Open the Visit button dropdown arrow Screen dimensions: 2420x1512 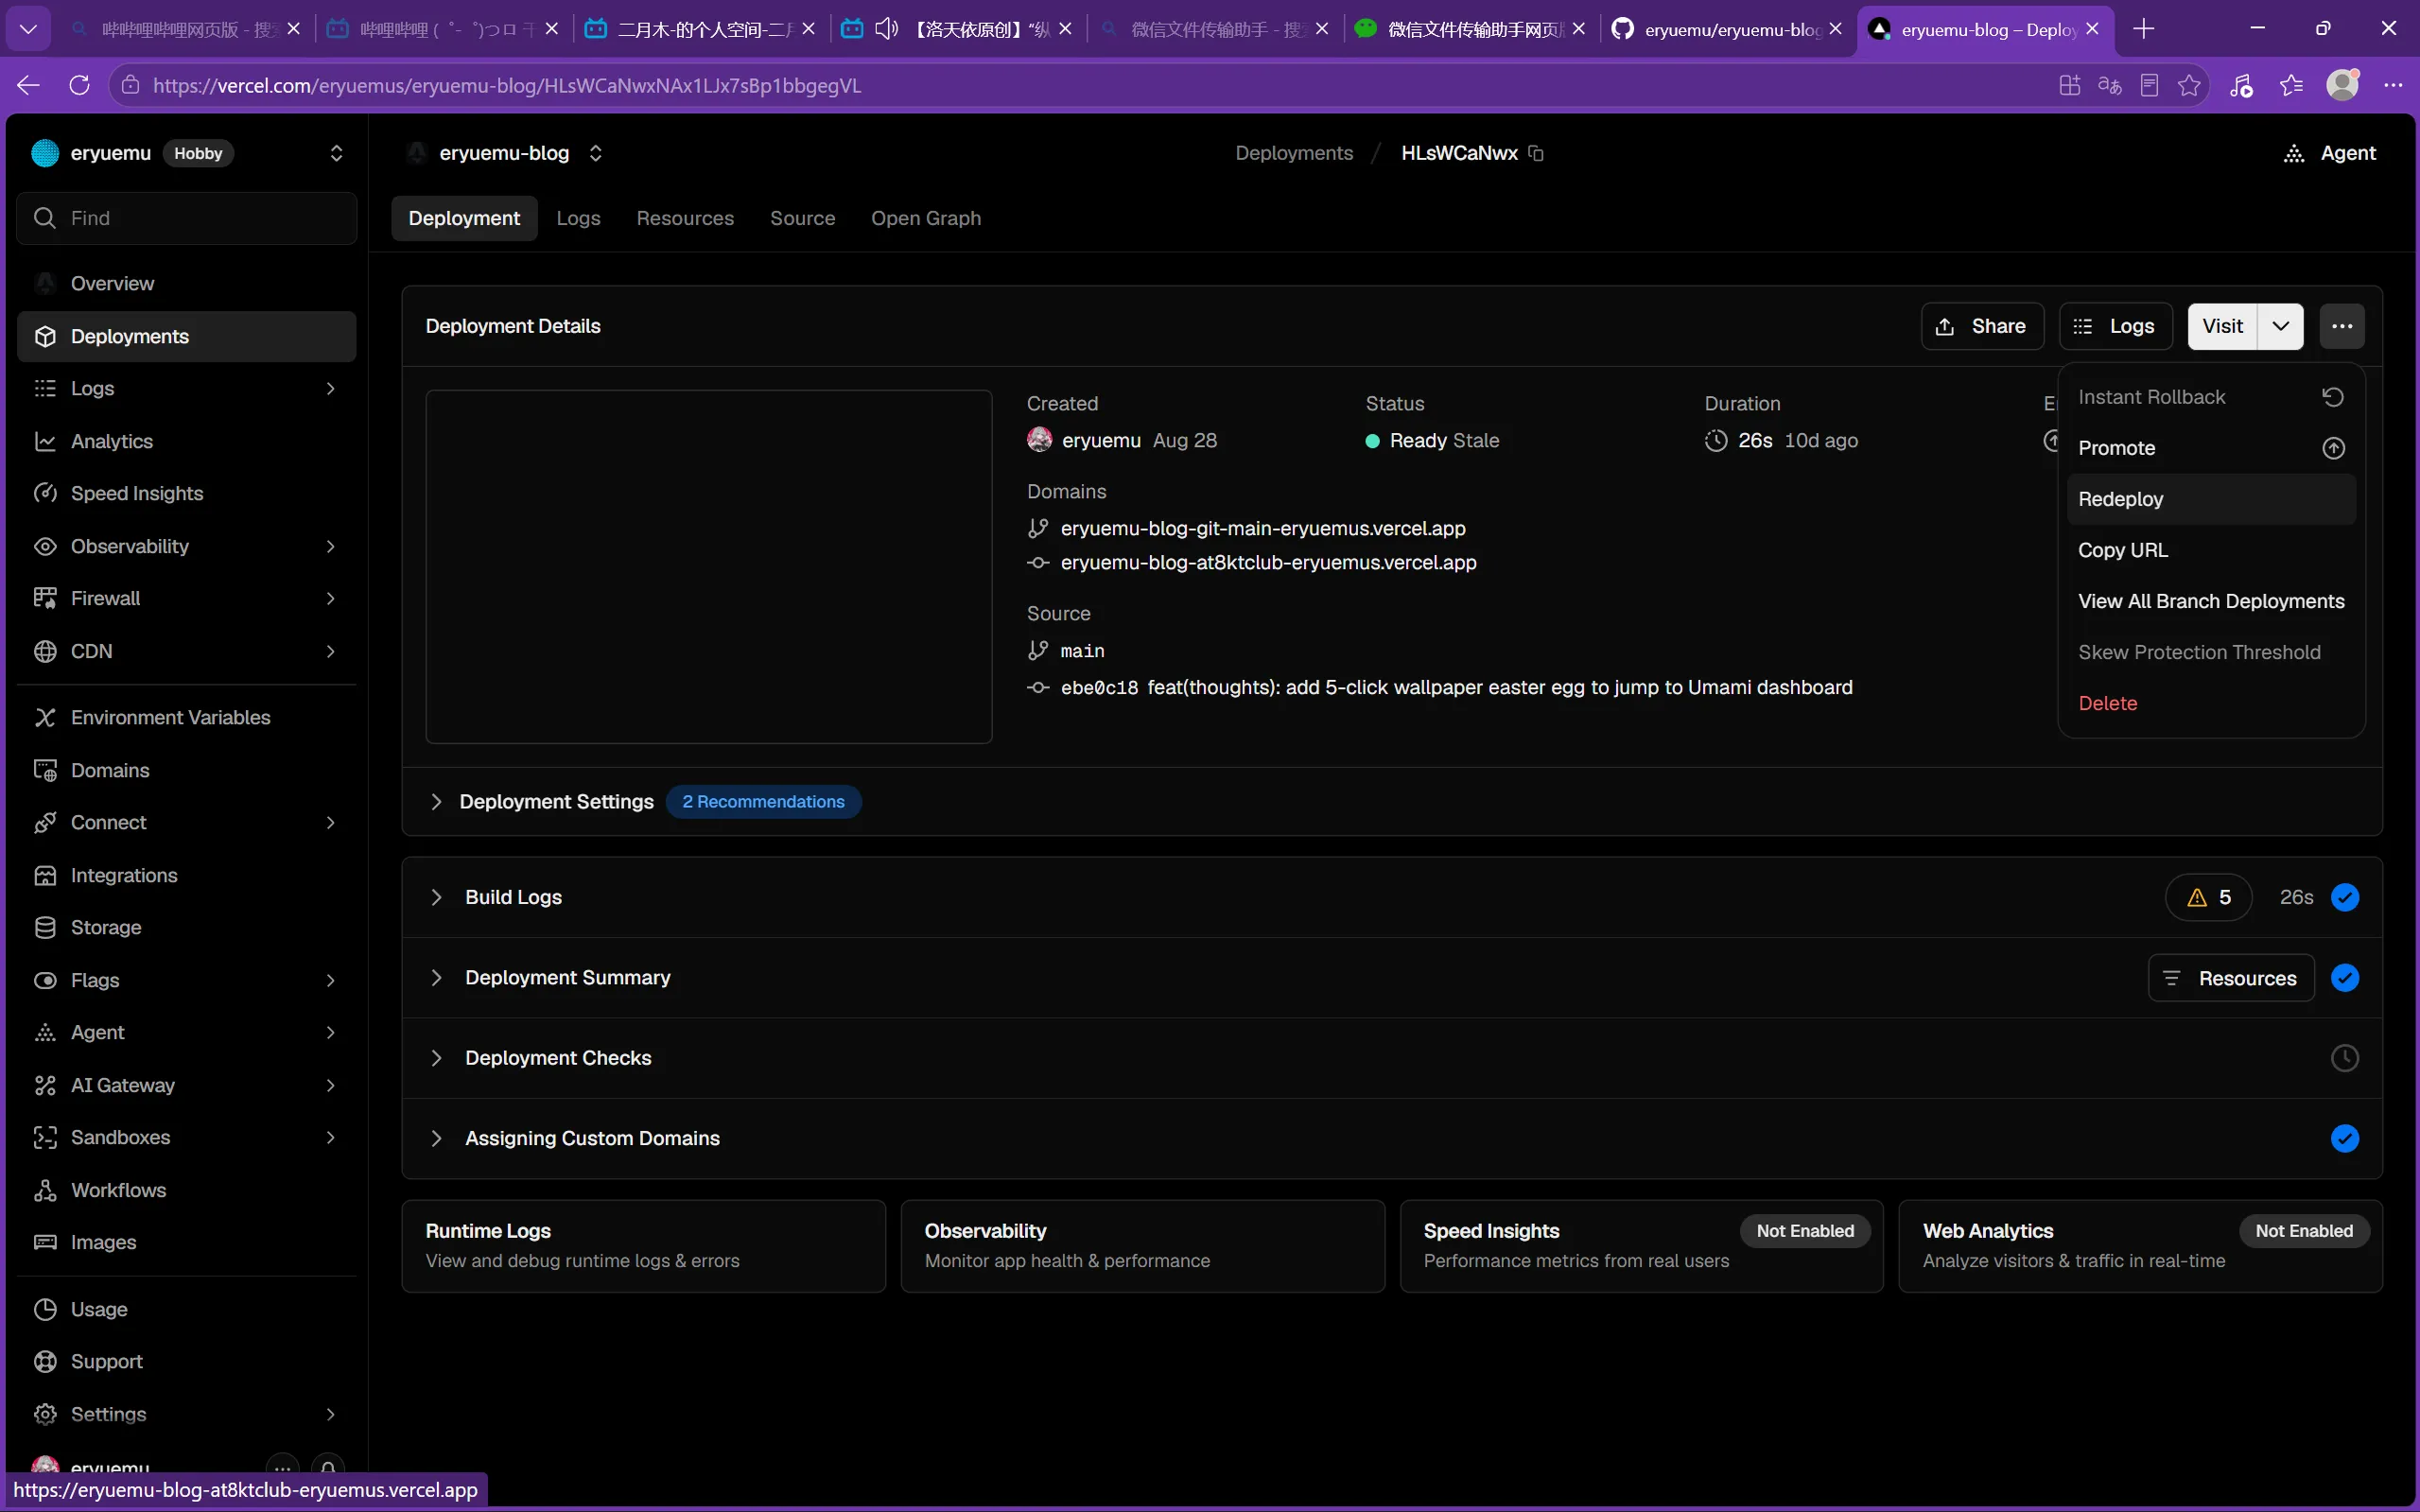click(x=2280, y=326)
